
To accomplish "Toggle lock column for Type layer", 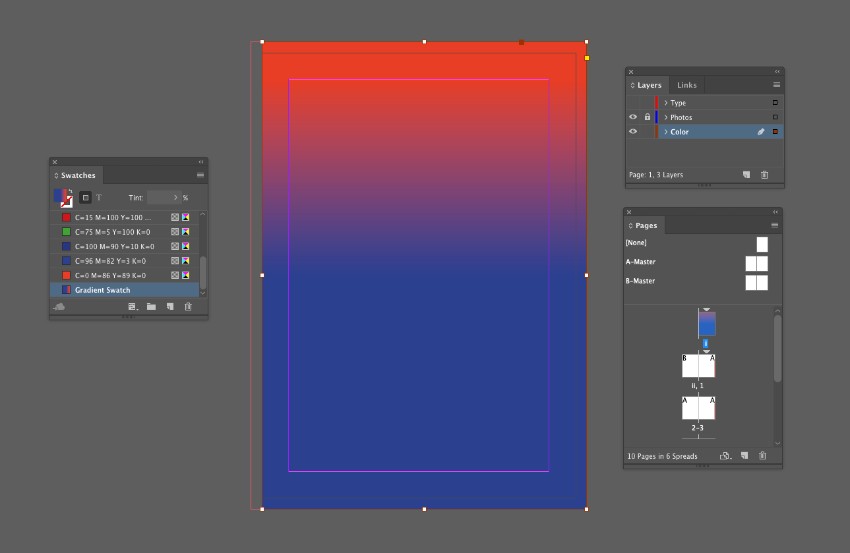I will (647, 102).
